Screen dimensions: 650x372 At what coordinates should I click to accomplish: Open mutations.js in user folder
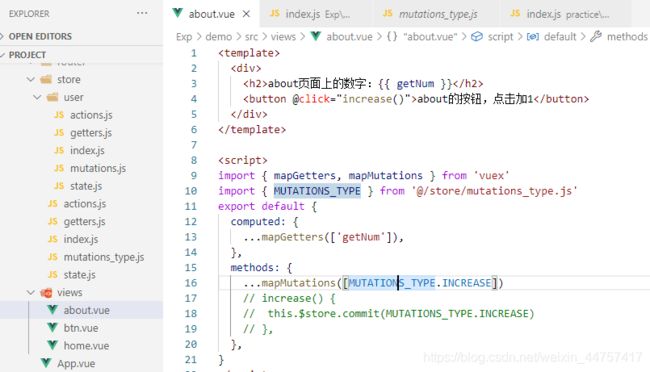click(x=98, y=168)
